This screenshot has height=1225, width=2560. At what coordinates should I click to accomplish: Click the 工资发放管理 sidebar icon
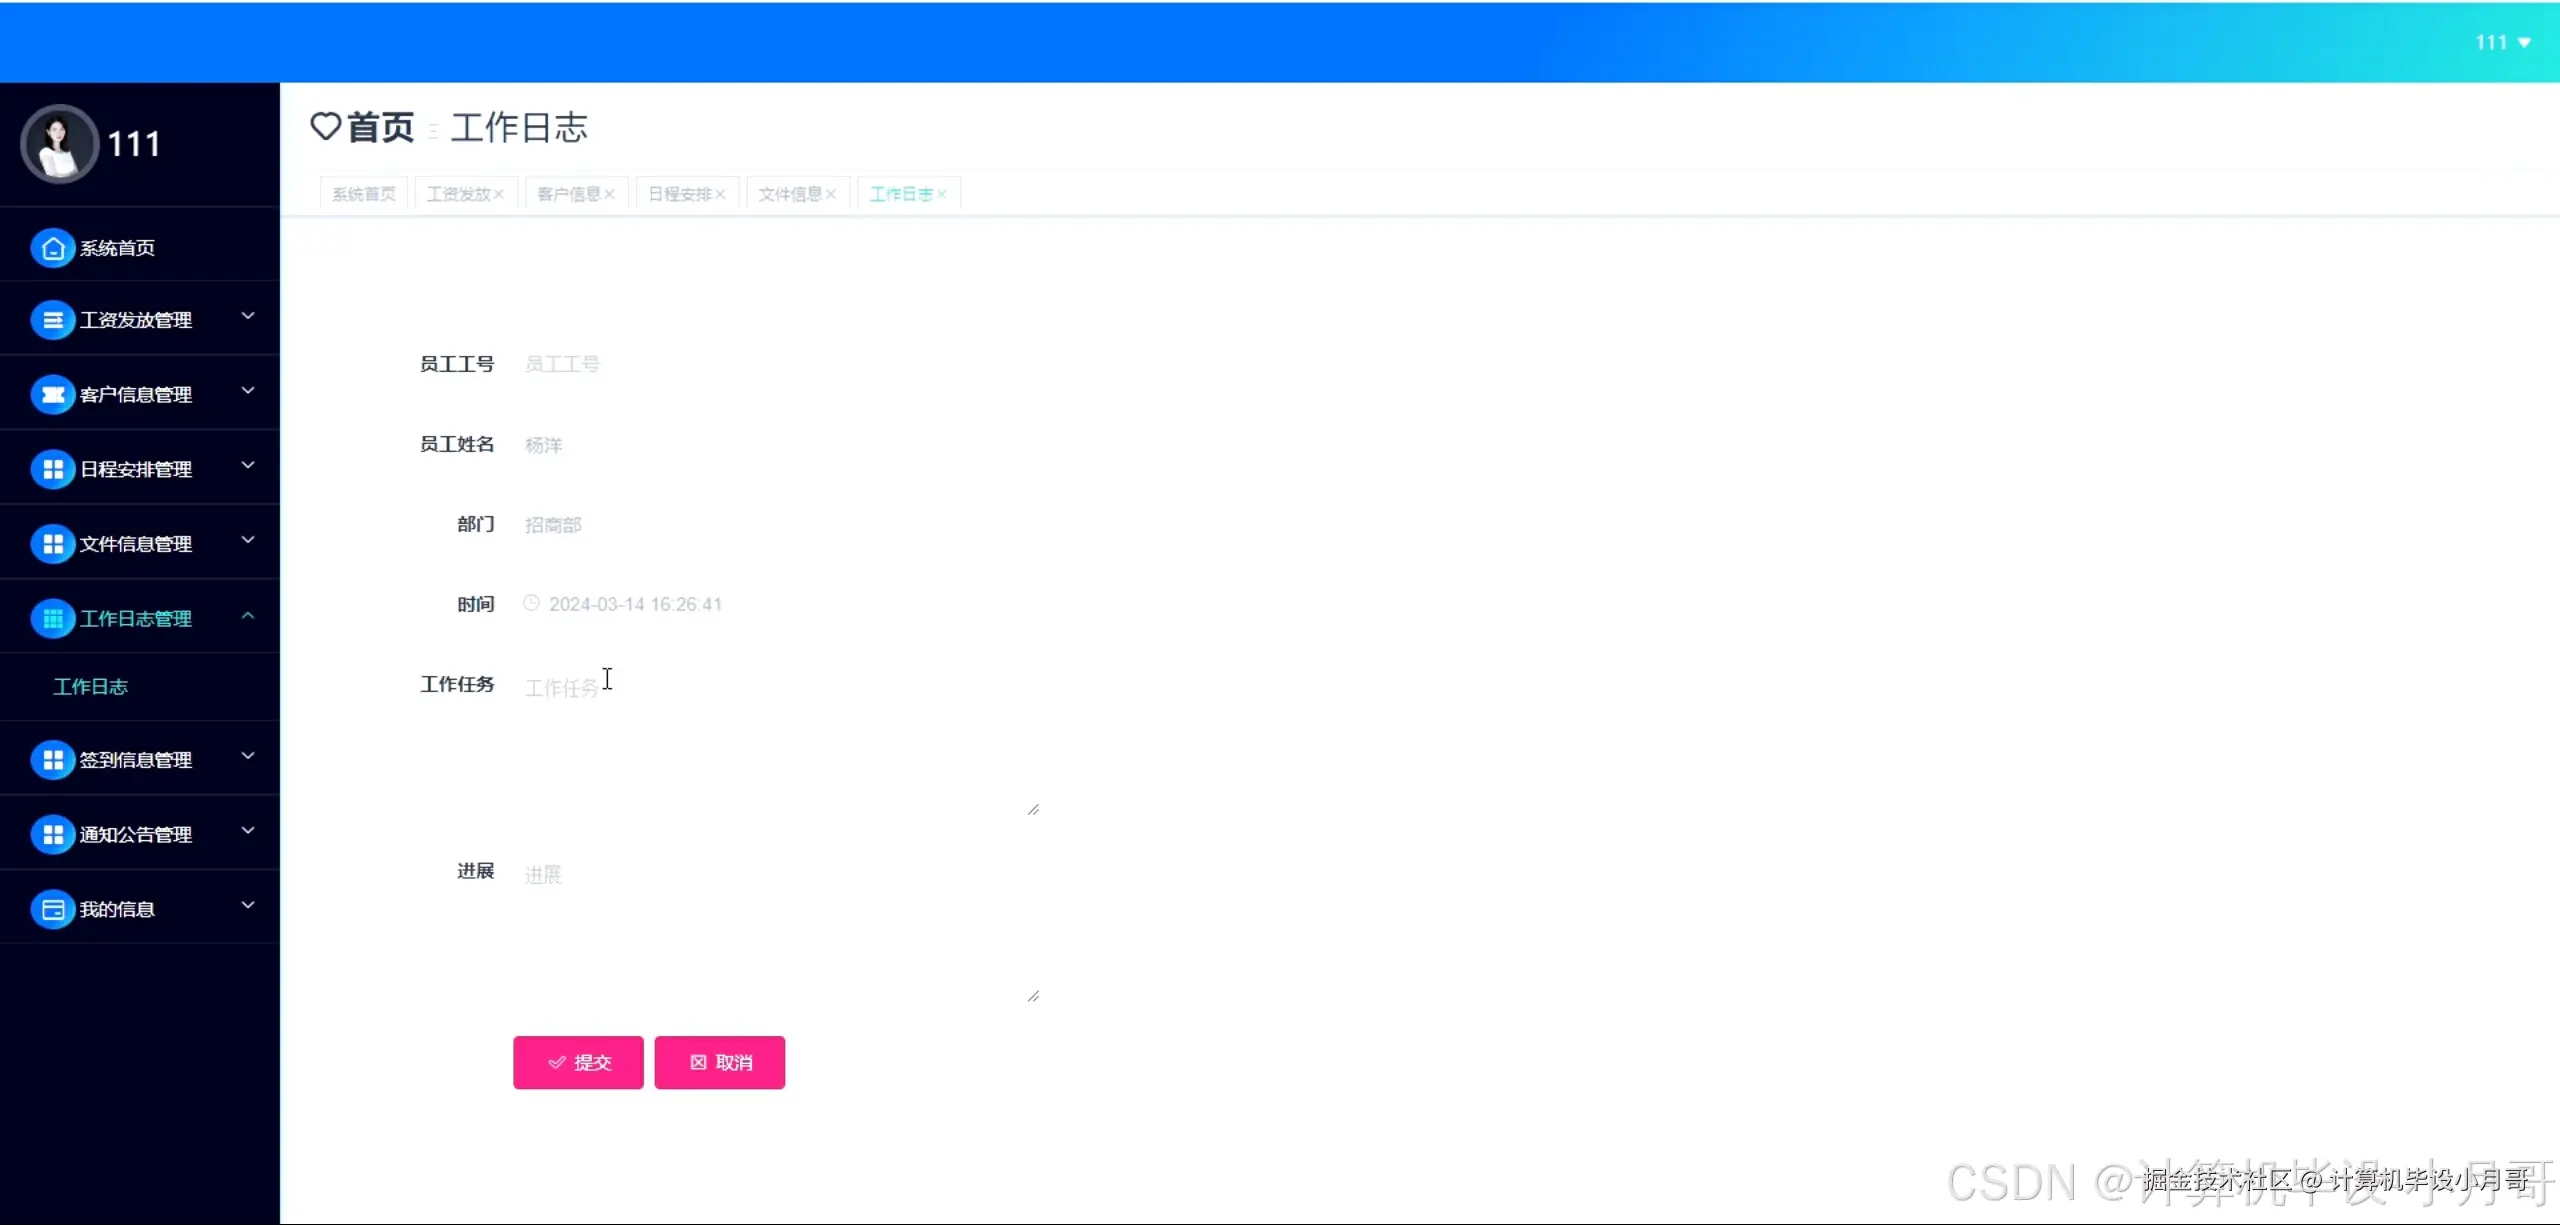pos(53,320)
